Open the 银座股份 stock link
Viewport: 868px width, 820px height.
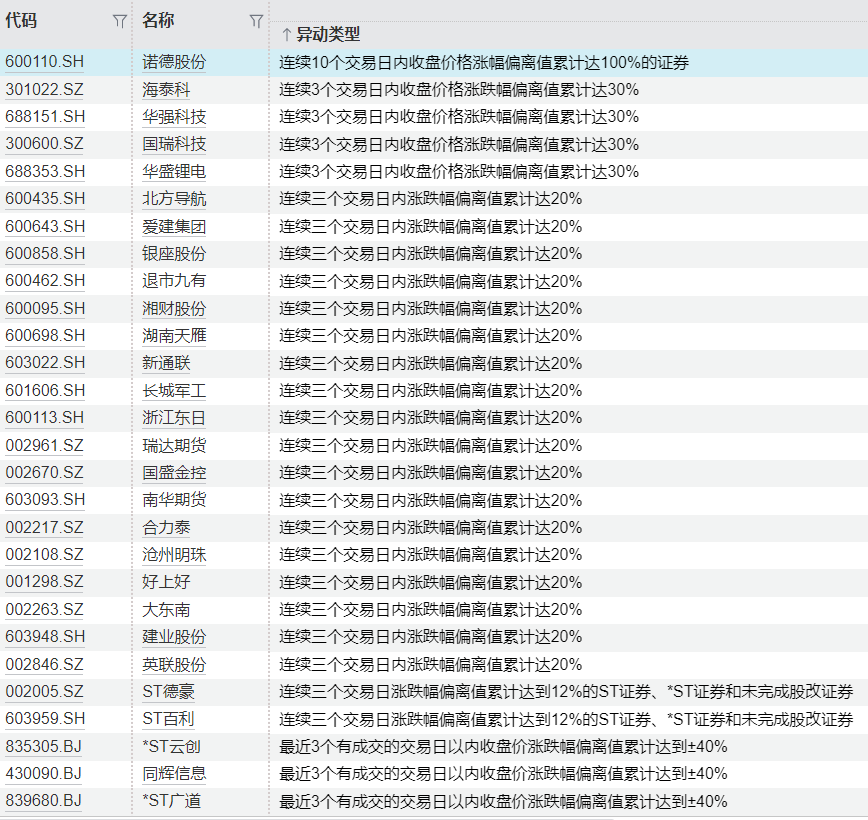click(x=174, y=254)
